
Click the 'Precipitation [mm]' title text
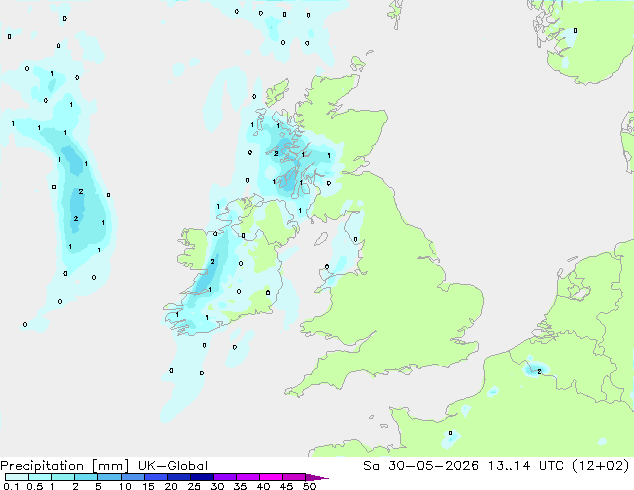tap(65, 466)
